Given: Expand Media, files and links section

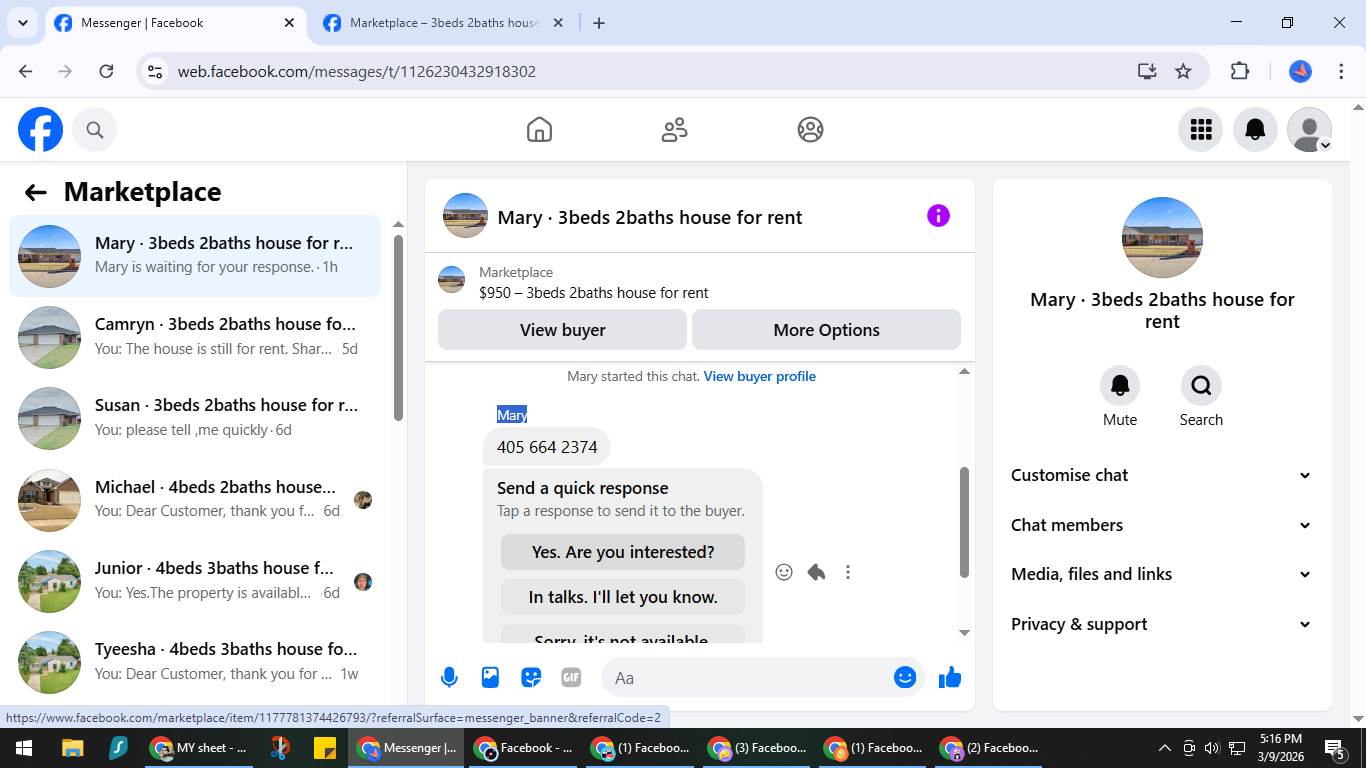Looking at the screenshot, I should pos(1160,574).
